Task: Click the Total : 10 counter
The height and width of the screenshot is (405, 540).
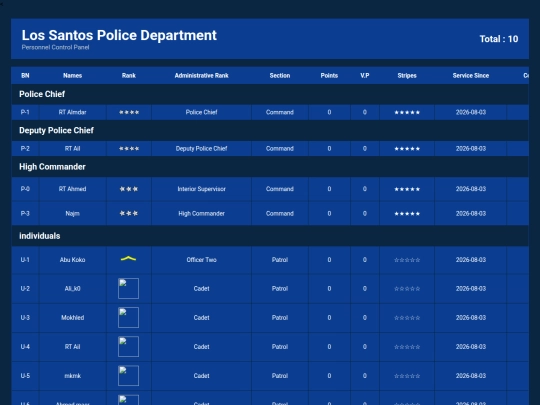Action: [499, 39]
